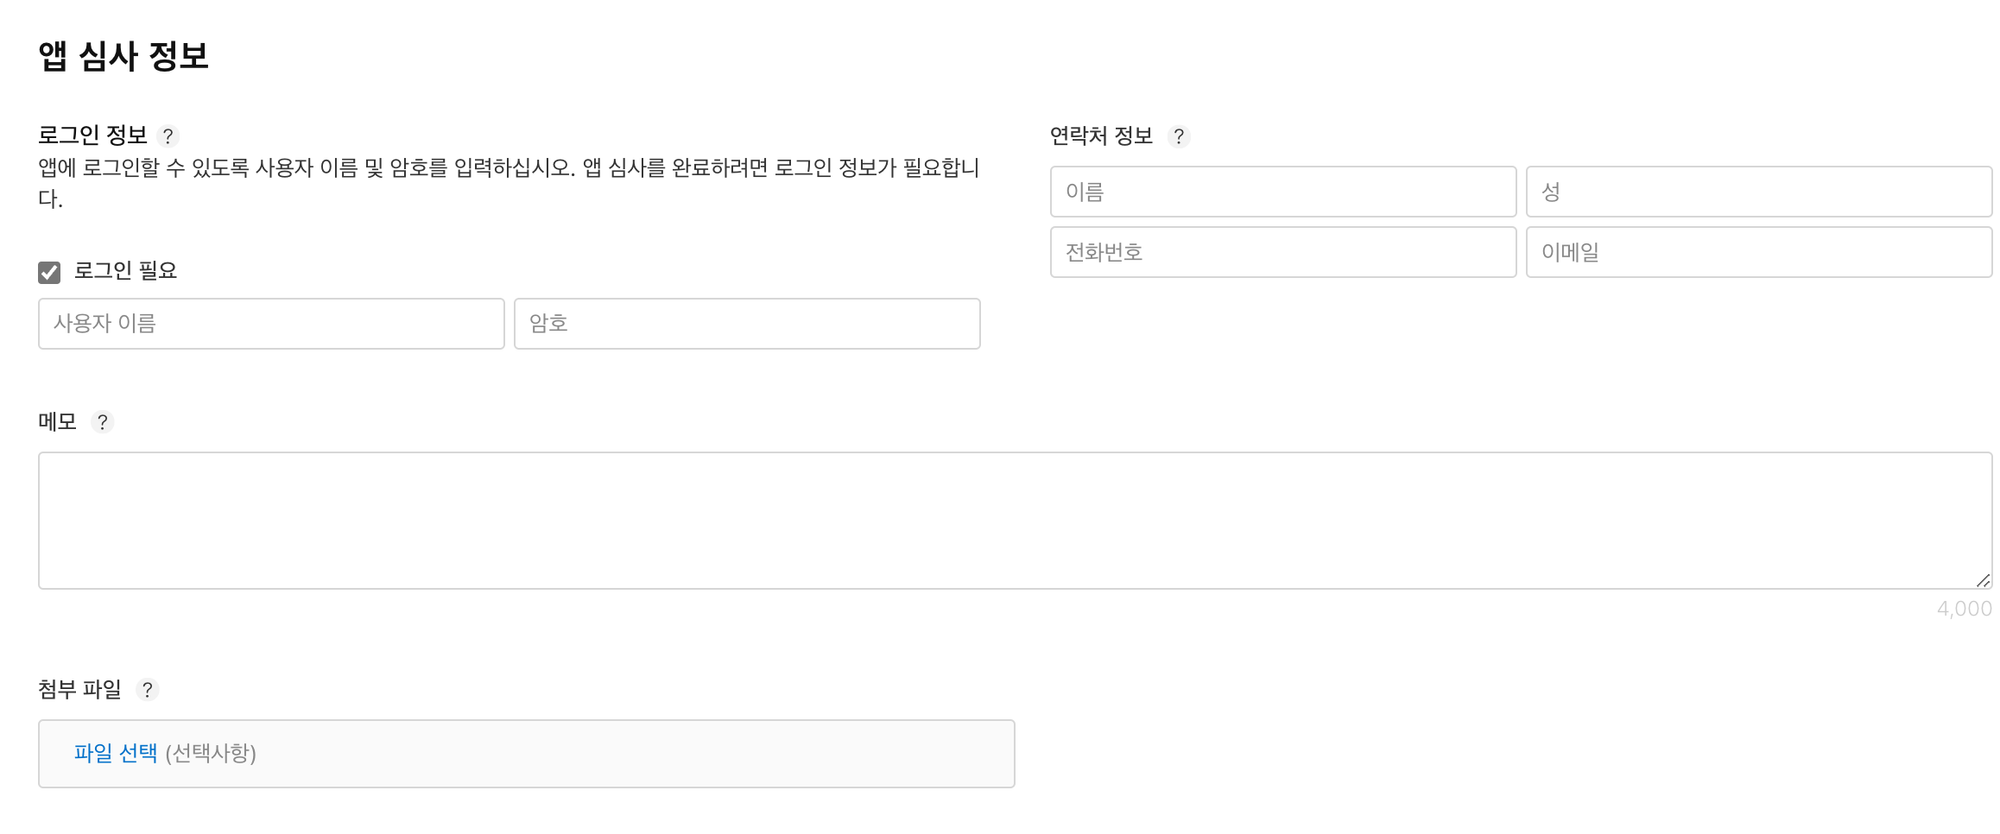Uncheck the 로그인 필요 checkbox

coord(49,272)
